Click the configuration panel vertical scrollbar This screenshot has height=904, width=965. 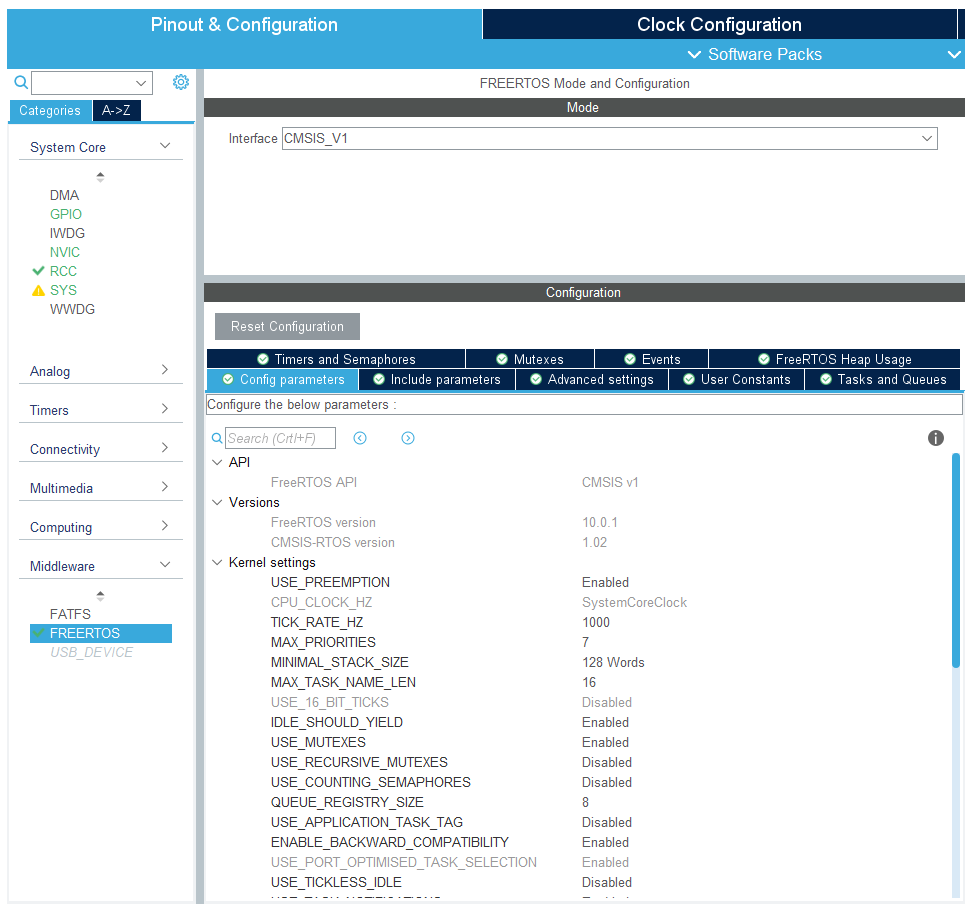[956, 560]
